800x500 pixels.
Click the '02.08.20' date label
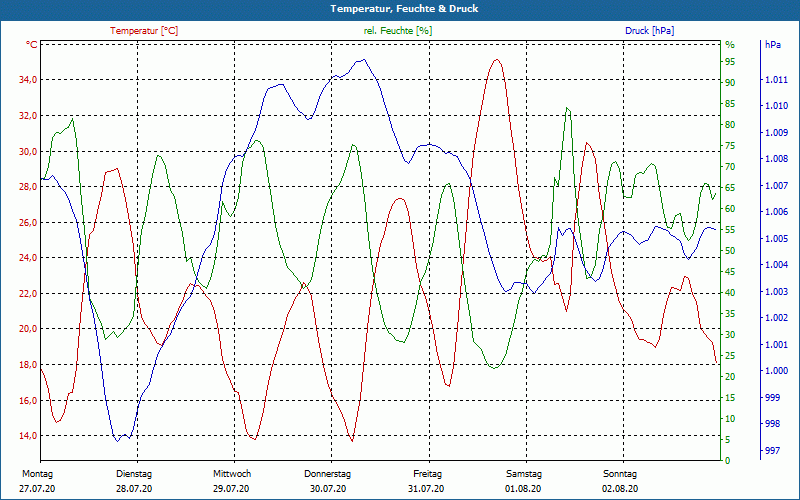620,488
